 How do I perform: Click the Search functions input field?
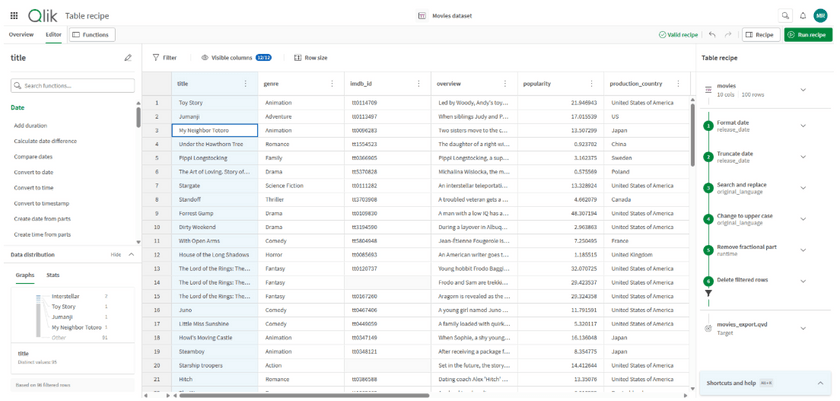(72, 86)
